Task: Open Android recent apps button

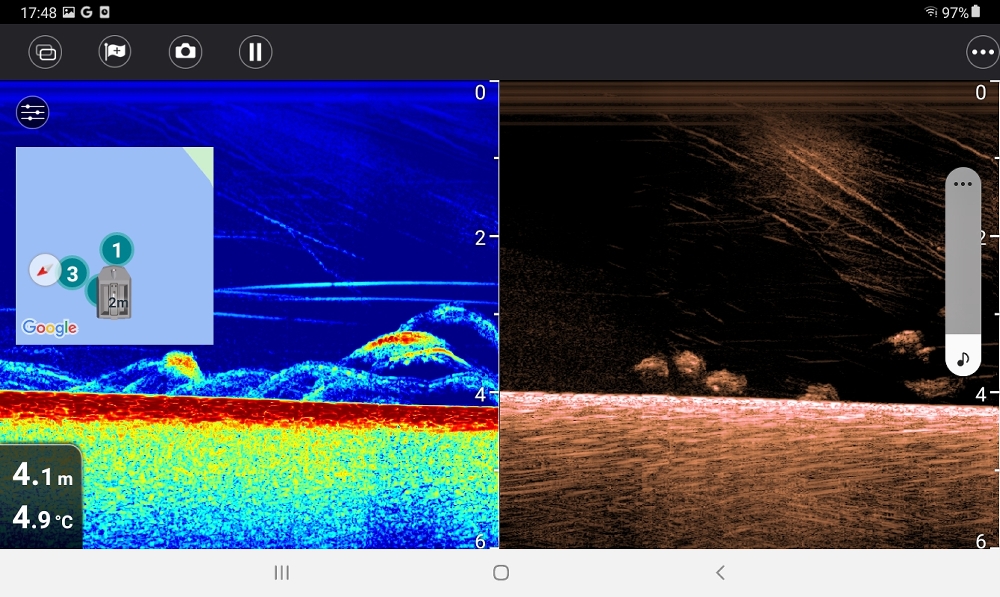Action: point(281,573)
